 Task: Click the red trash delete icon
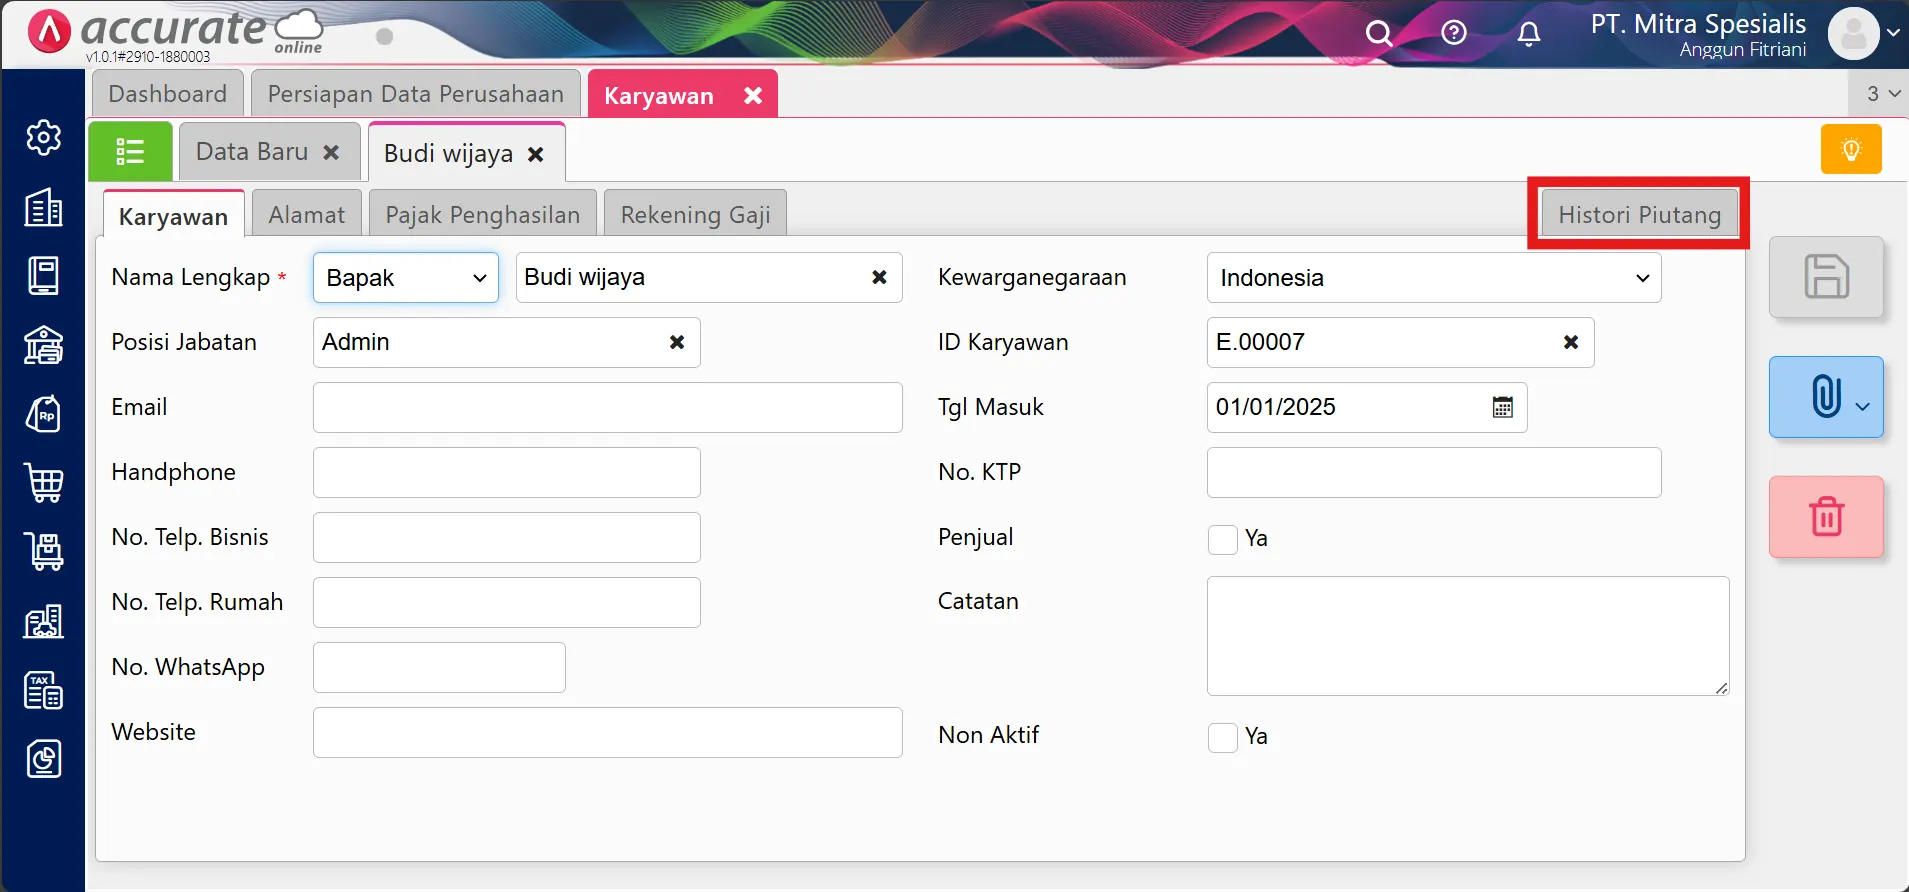click(x=1826, y=517)
